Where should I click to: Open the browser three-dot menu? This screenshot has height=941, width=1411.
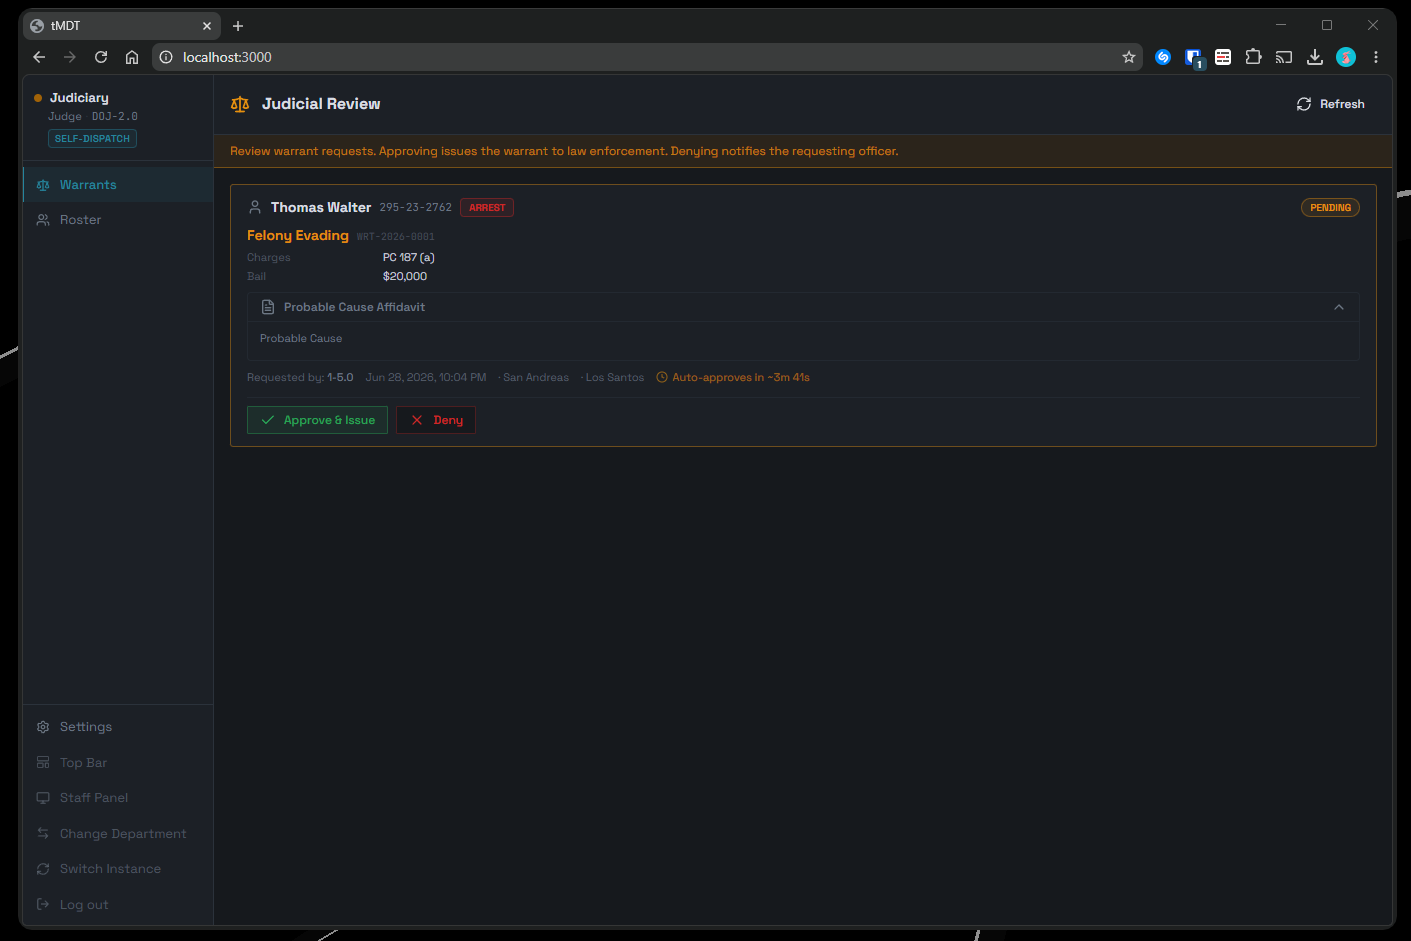[1376, 57]
